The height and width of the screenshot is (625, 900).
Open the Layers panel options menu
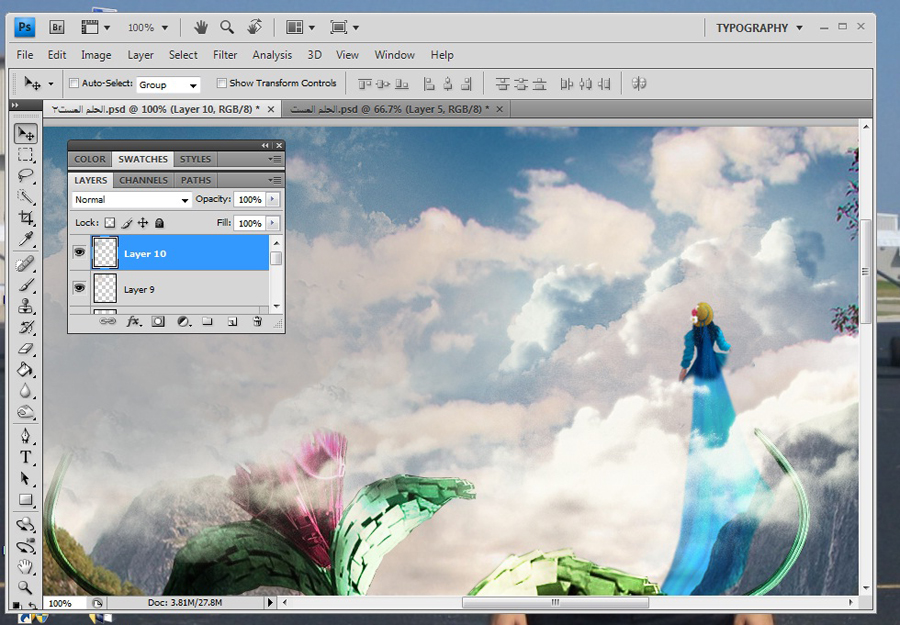(275, 180)
